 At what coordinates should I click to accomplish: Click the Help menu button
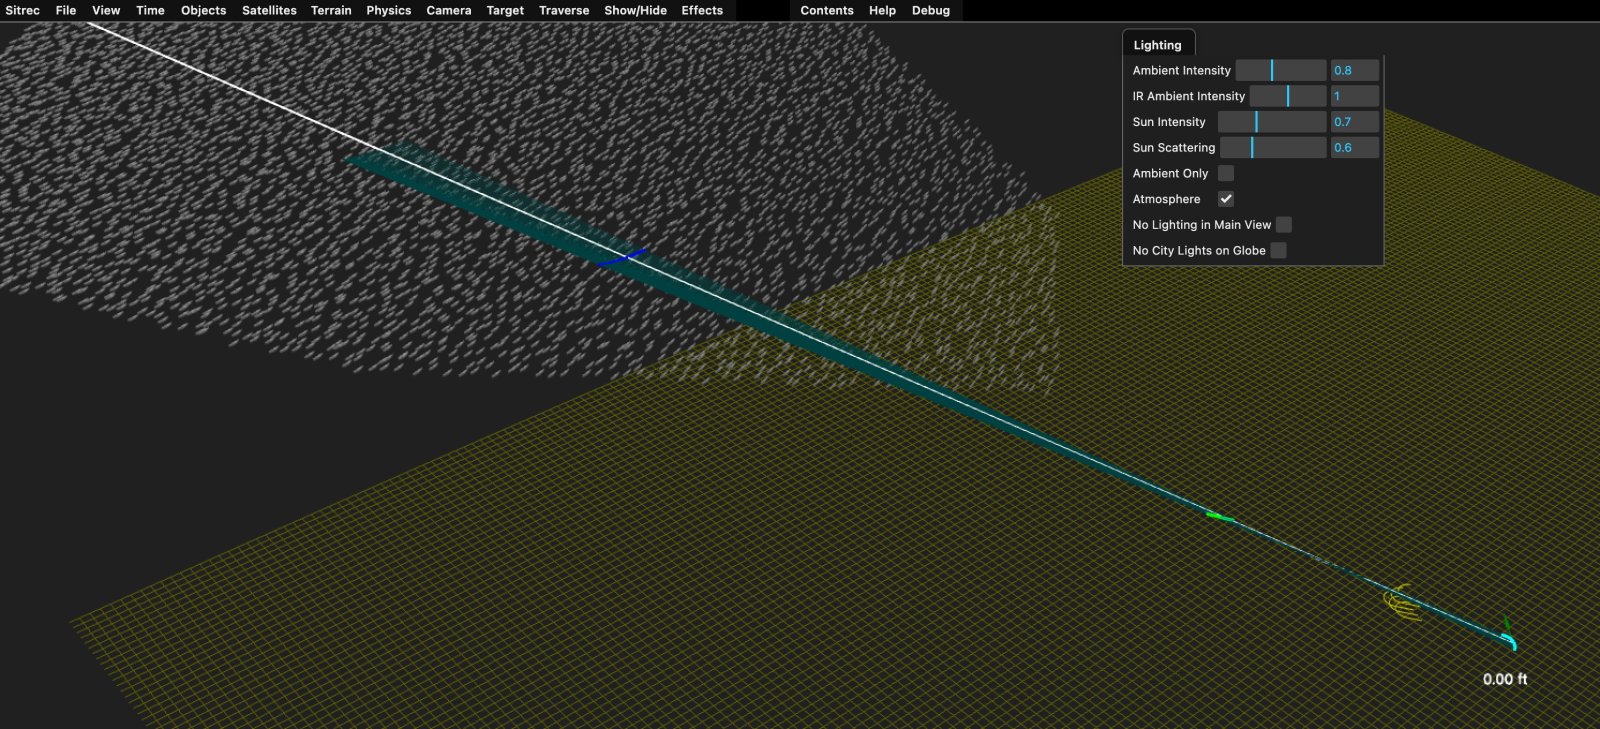[x=882, y=10]
